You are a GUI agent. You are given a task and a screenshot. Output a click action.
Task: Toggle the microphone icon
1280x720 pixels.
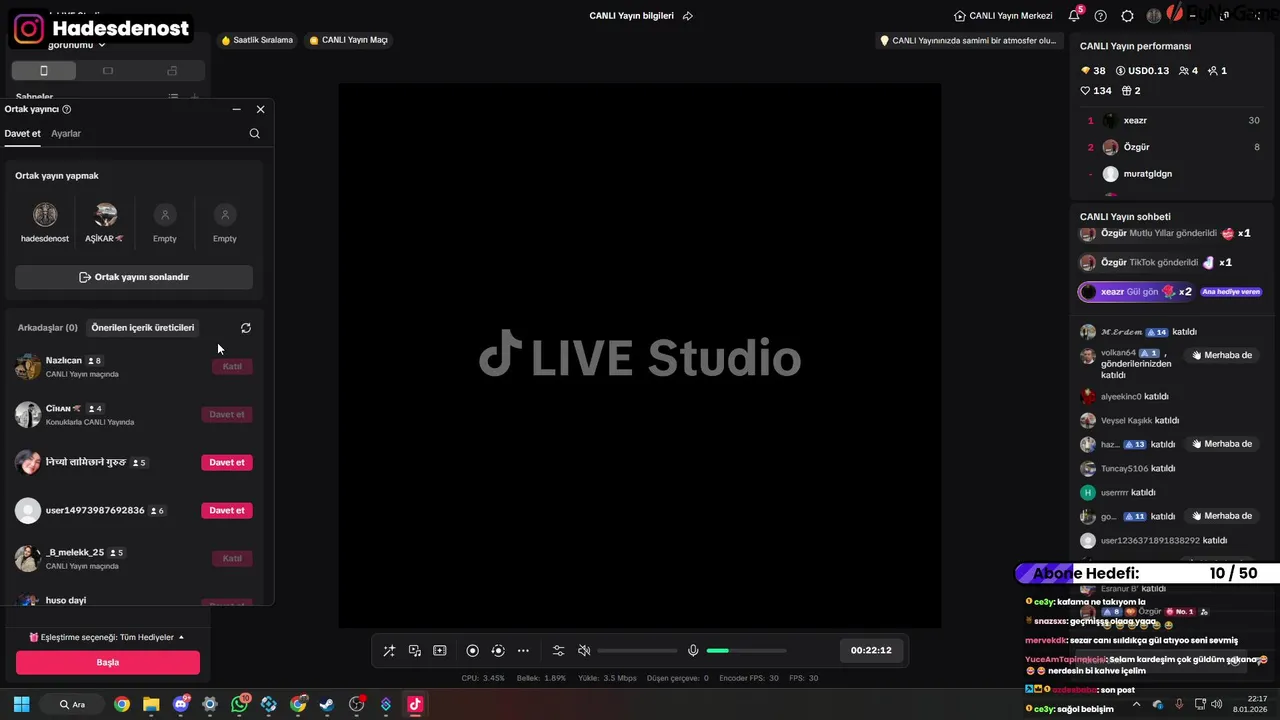tap(693, 651)
